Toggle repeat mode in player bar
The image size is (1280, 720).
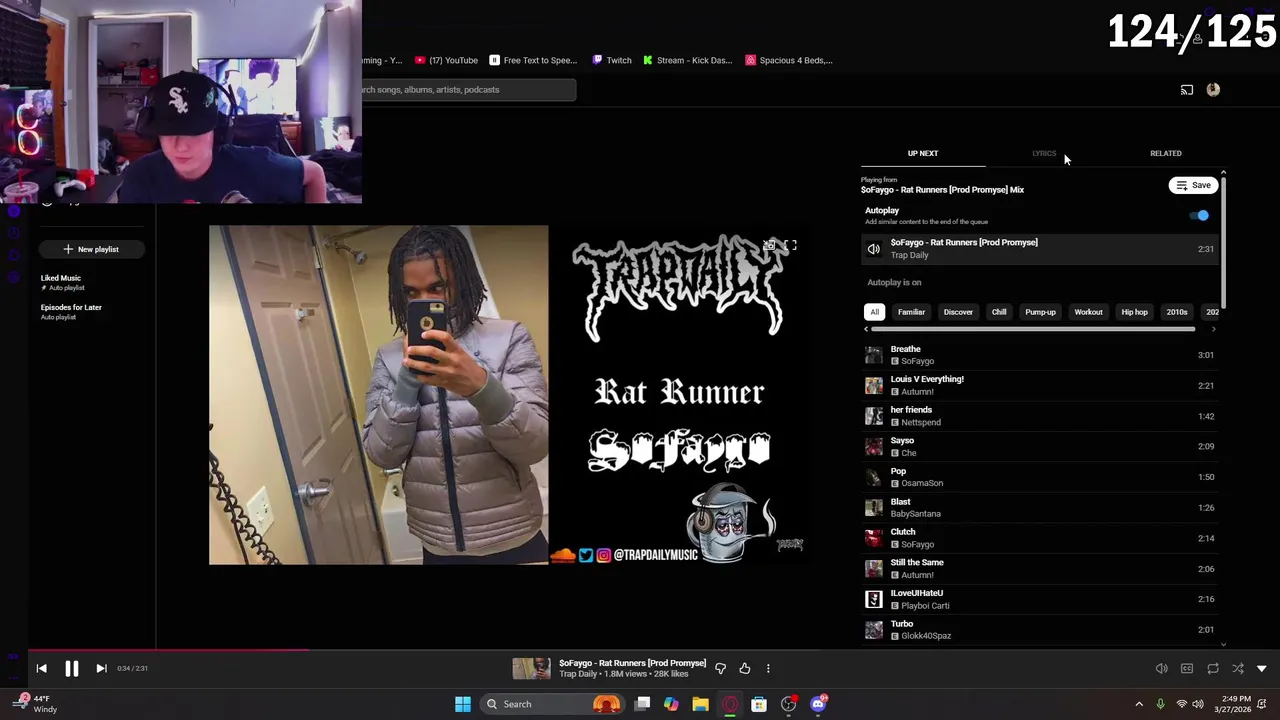coord(1212,668)
